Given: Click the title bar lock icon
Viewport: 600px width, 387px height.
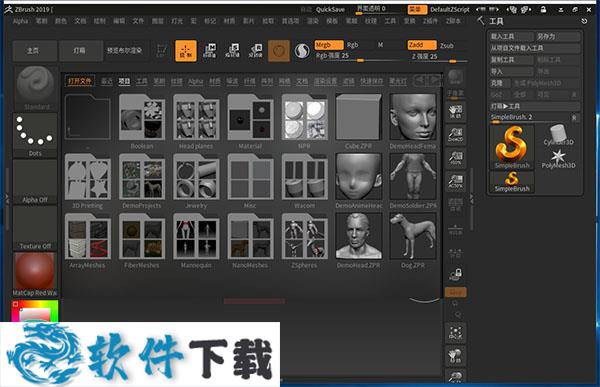Looking at the screenshot, I should coord(543,9).
